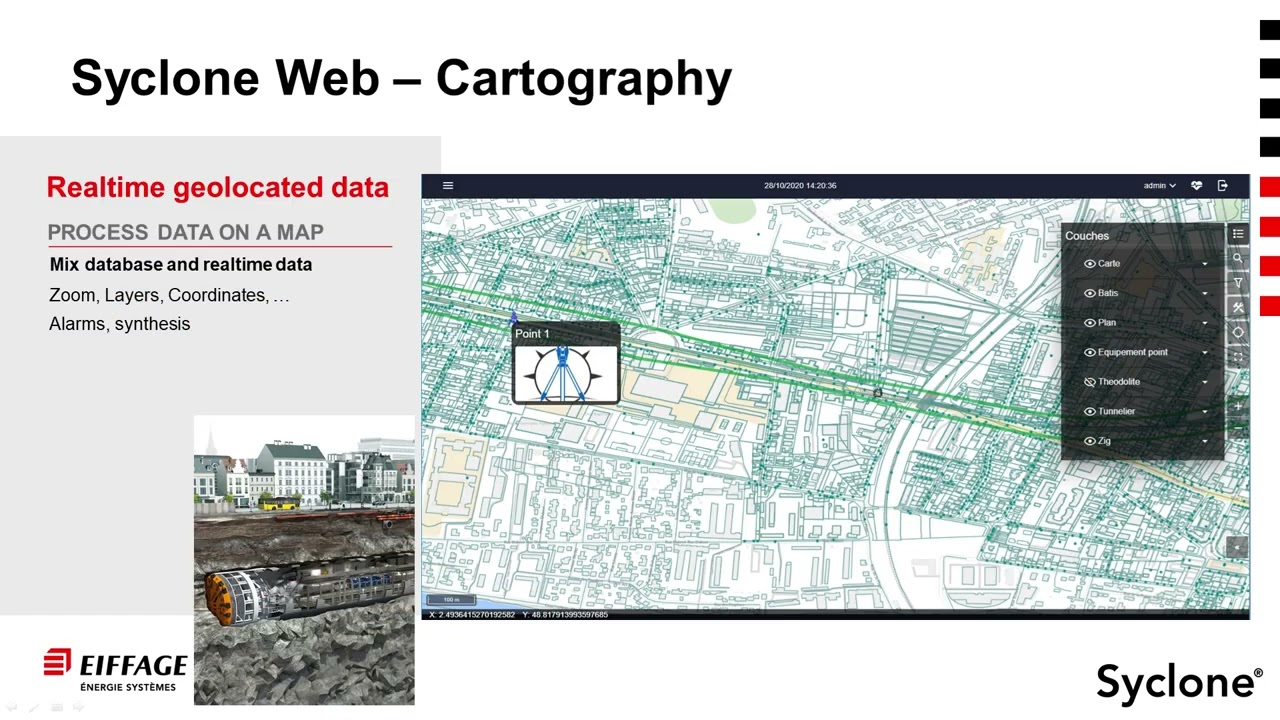Click the crosshair locate tool icon
The image size is (1280, 720).
tap(1238, 332)
